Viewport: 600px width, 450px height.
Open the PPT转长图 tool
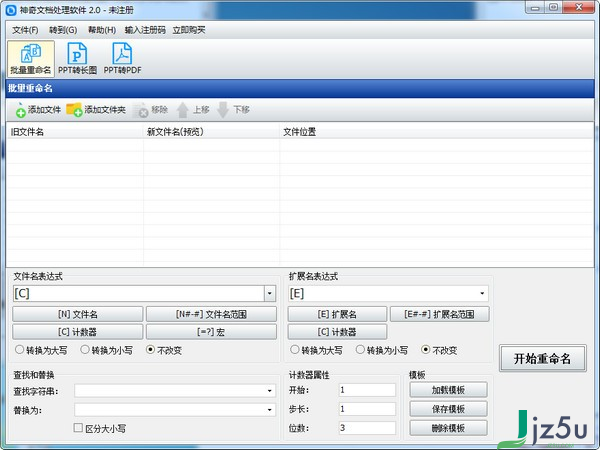pos(77,59)
